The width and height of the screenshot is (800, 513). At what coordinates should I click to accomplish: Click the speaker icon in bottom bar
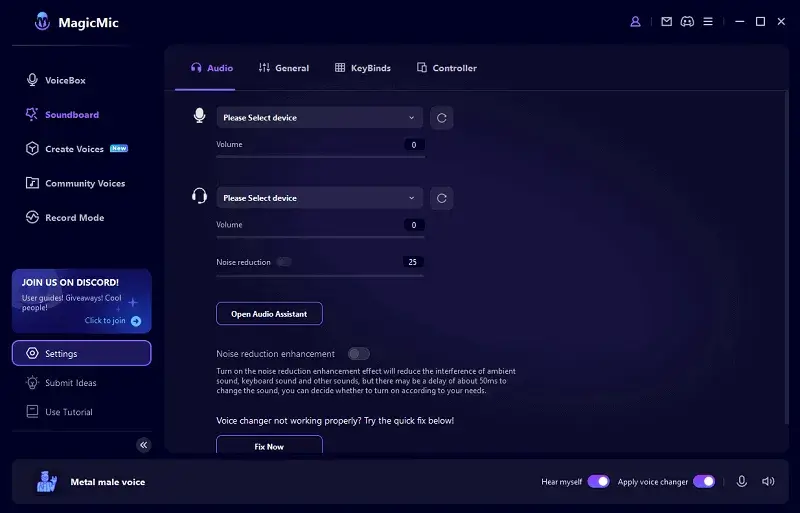click(x=768, y=481)
